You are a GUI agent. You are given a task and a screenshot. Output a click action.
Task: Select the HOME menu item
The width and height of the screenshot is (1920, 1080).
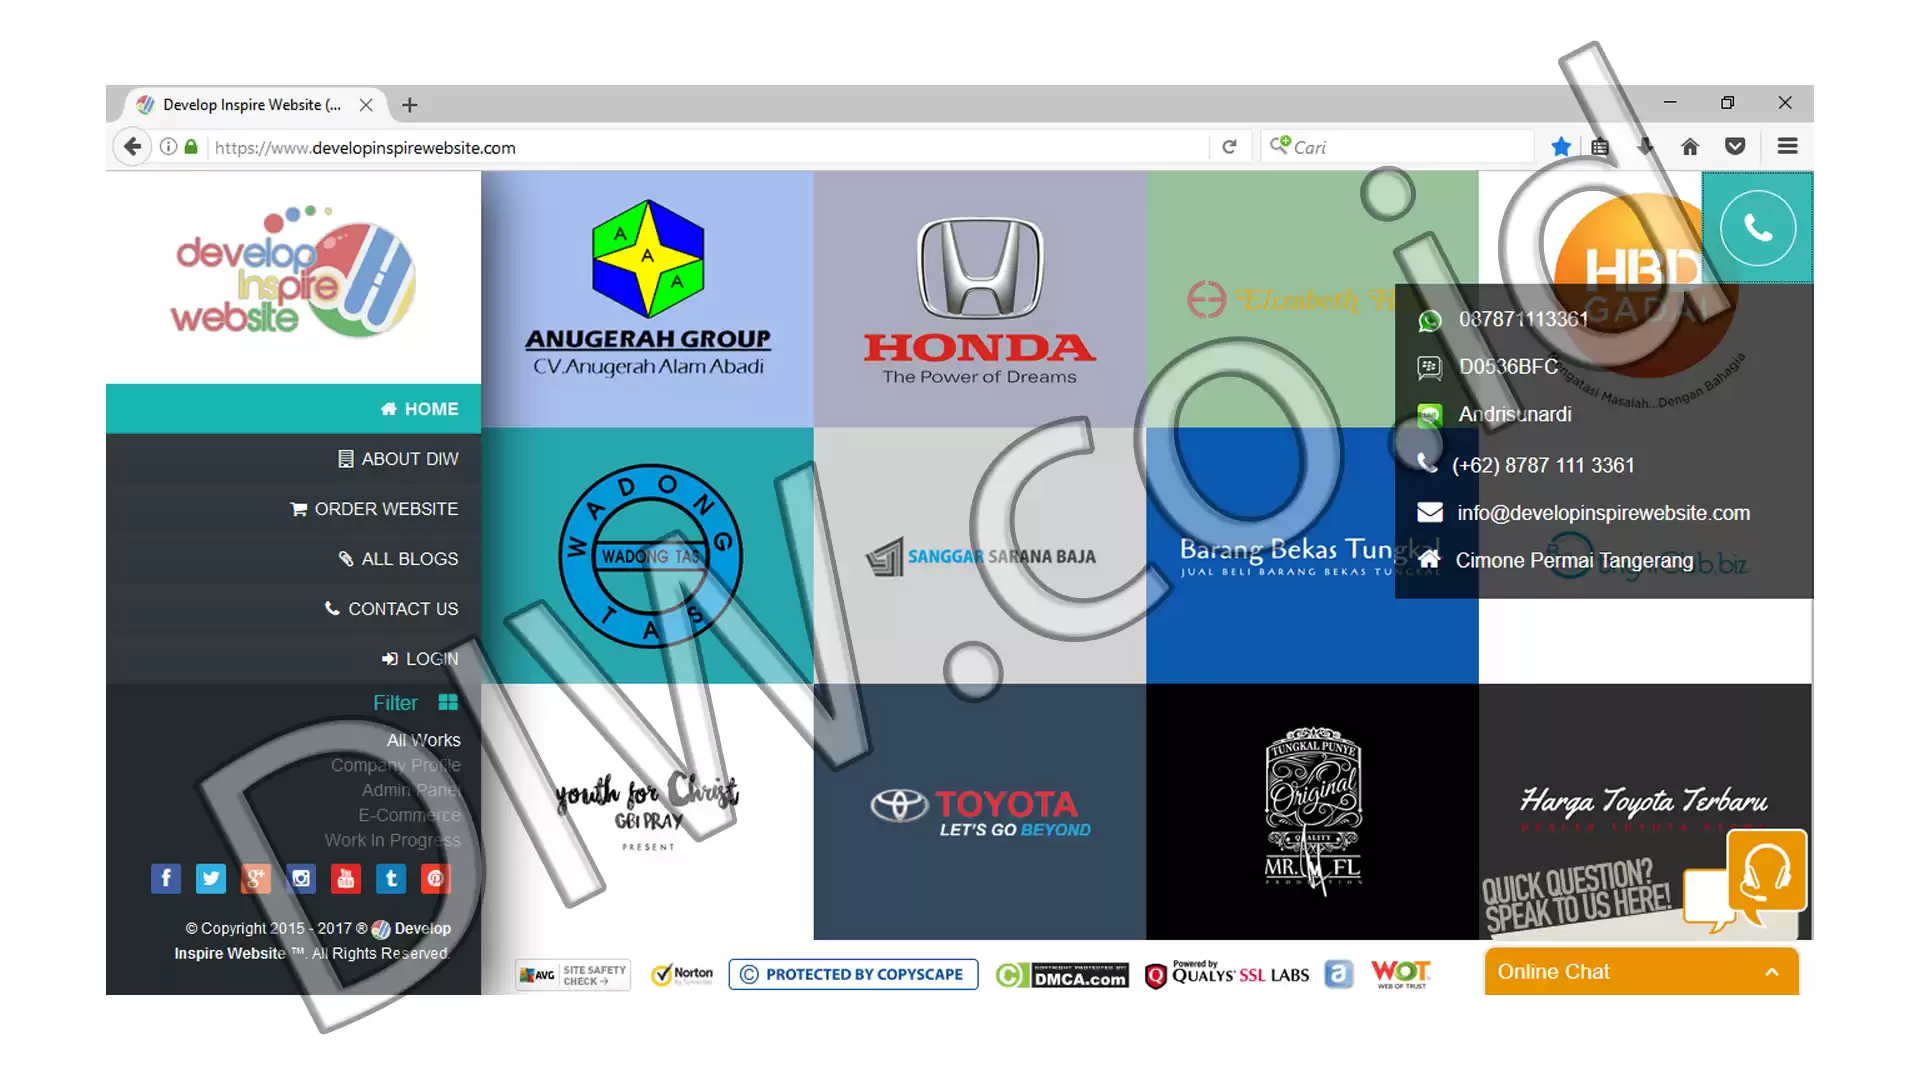tap(293, 409)
